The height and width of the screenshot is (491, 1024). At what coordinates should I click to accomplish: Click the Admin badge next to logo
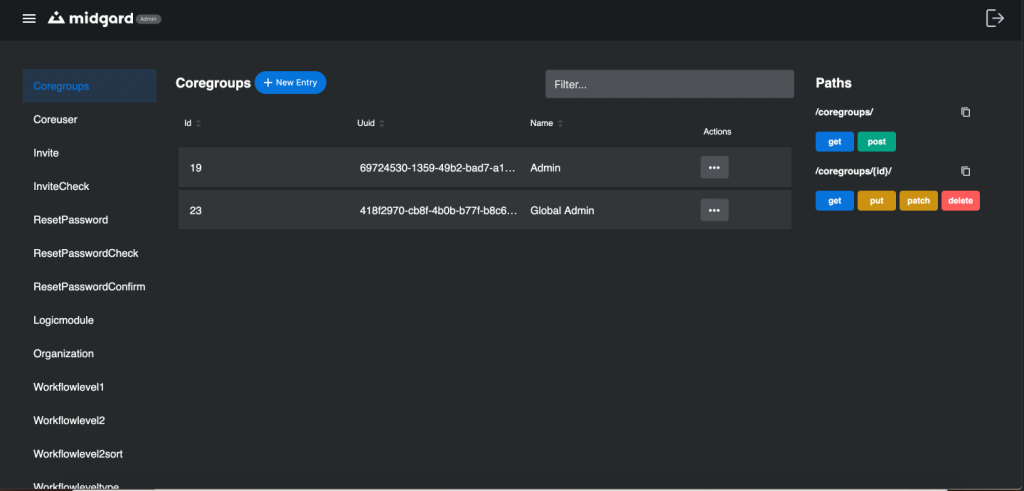[x=149, y=19]
